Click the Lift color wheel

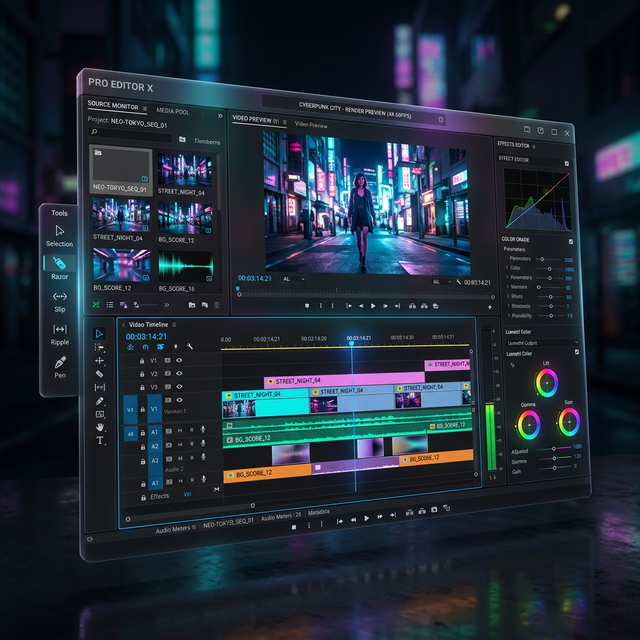547,383
